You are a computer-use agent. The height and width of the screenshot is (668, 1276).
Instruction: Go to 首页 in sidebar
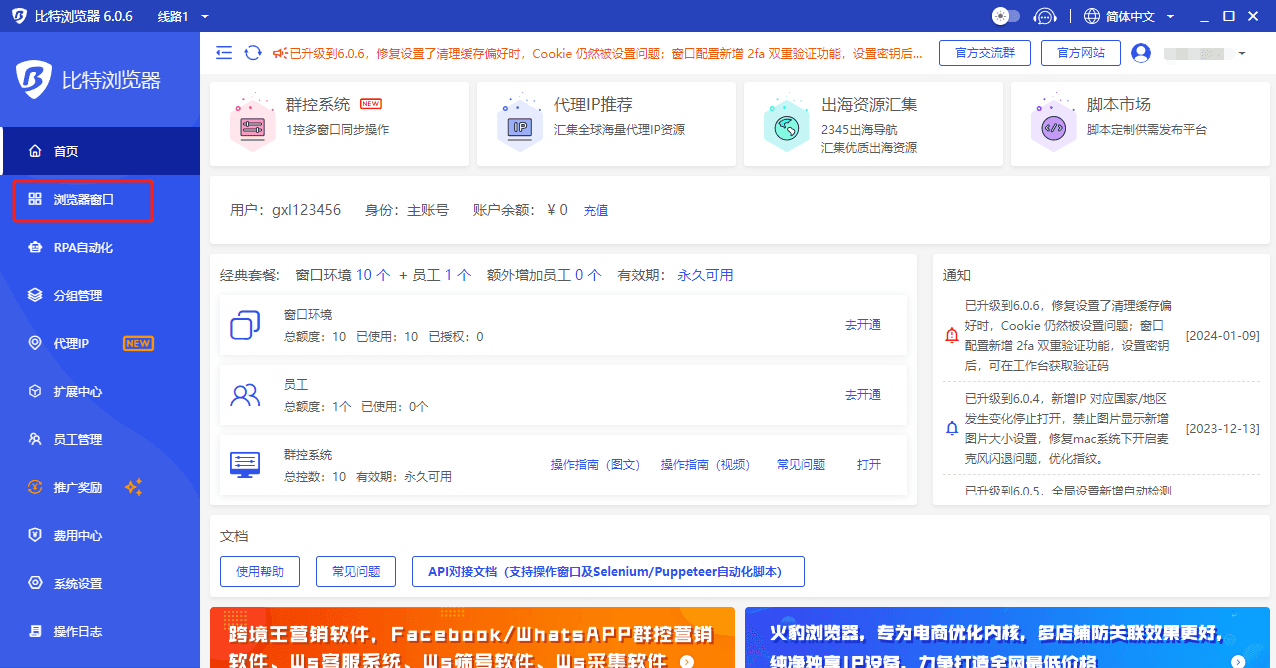(x=100, y=151)
